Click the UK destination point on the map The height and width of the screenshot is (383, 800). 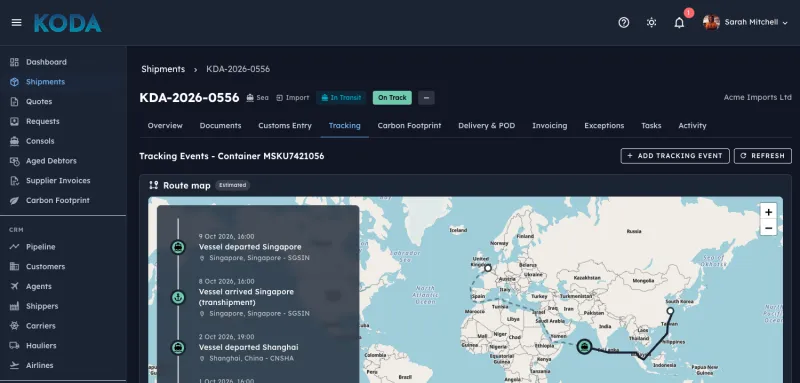click(x=488, y=268)
